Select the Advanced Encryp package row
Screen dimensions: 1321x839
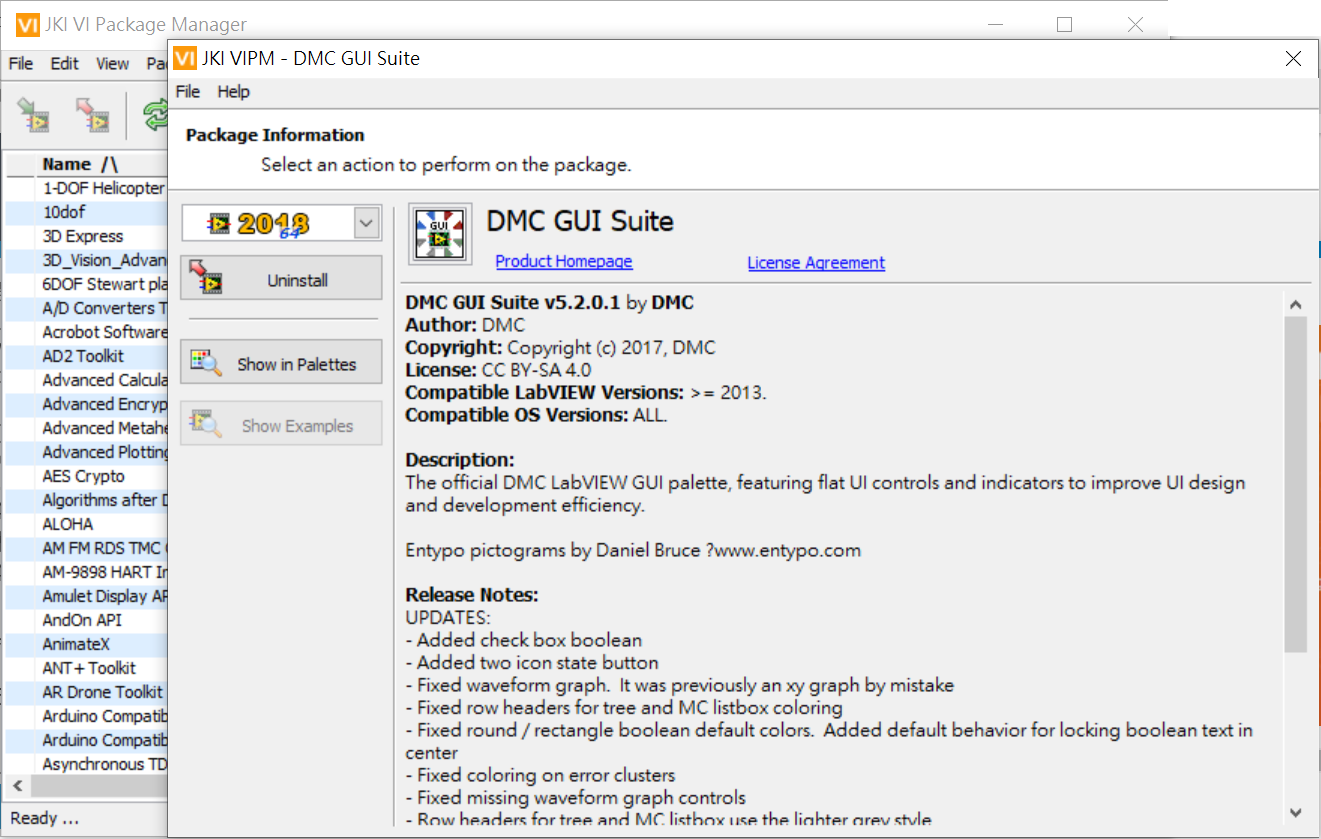click(86, 404)
